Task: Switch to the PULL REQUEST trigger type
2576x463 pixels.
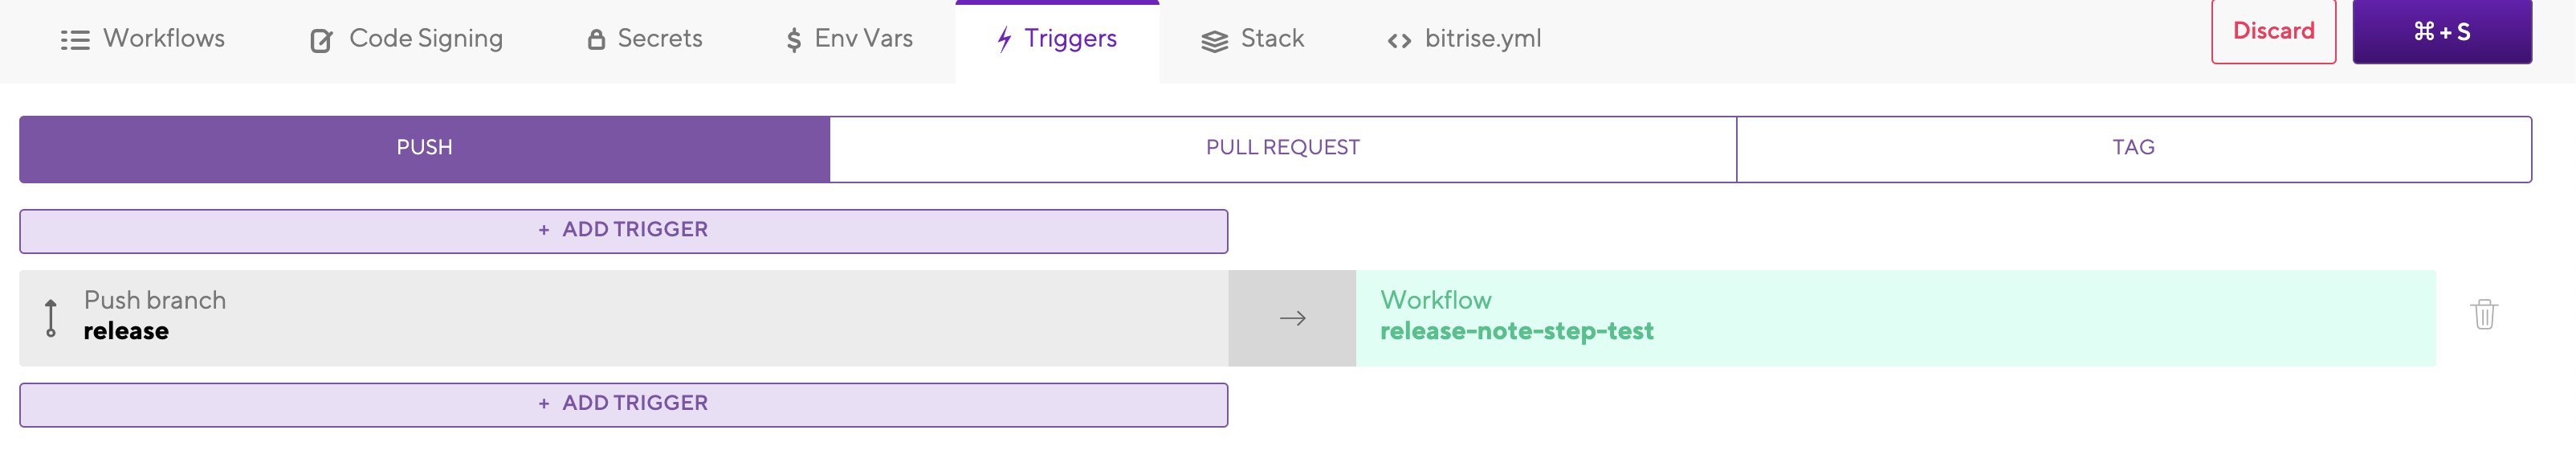Action: pyautogui.click(x=1282, y=148)
